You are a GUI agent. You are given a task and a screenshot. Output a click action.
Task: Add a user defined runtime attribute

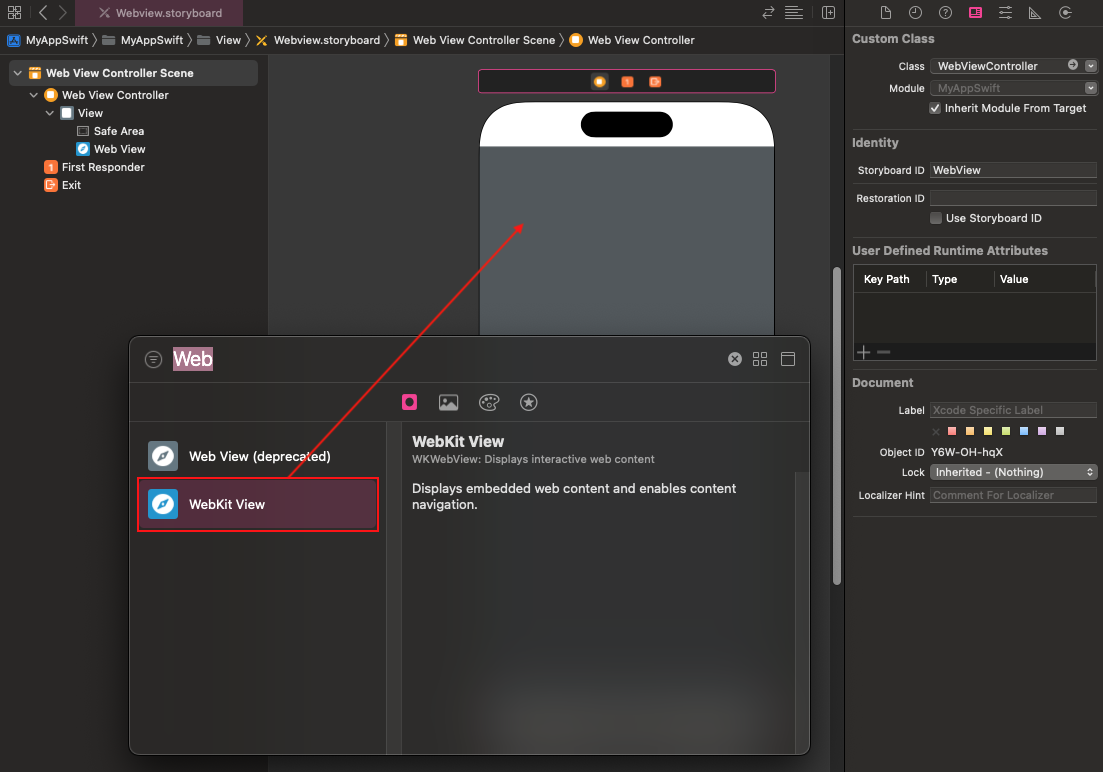pyautogui.click(x=864, y=352)
